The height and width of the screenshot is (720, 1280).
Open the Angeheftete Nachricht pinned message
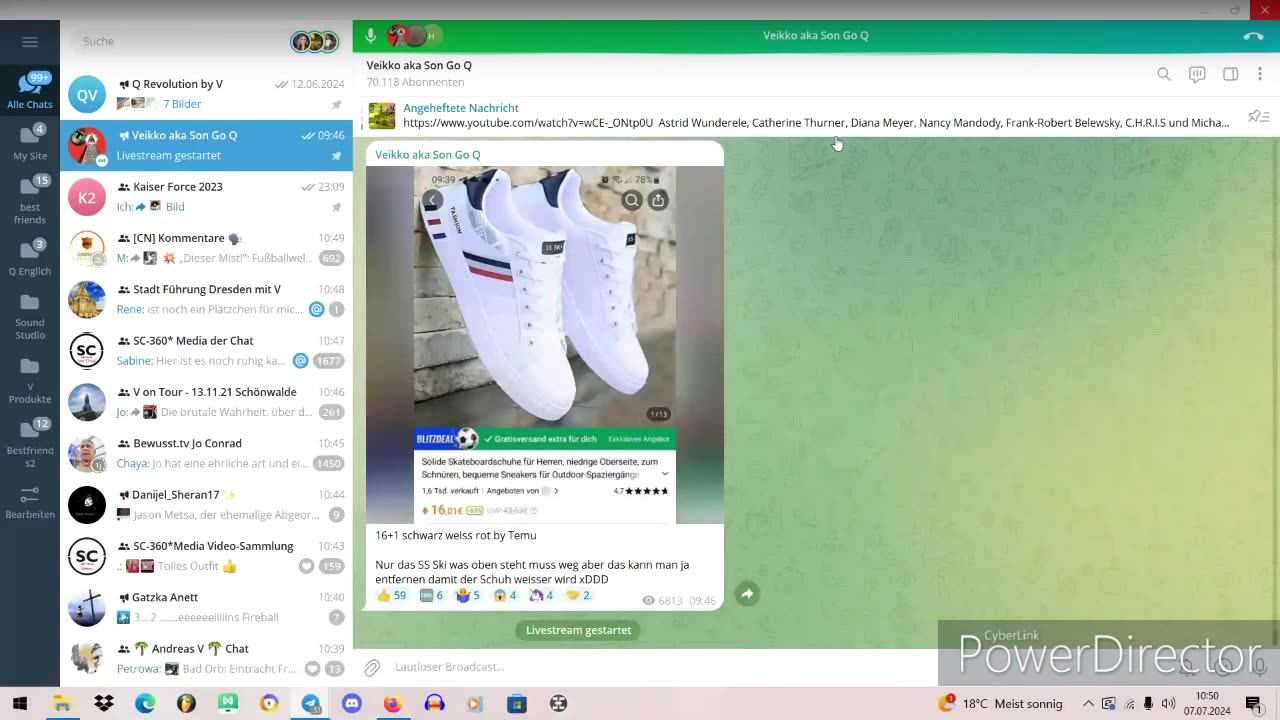800,115
